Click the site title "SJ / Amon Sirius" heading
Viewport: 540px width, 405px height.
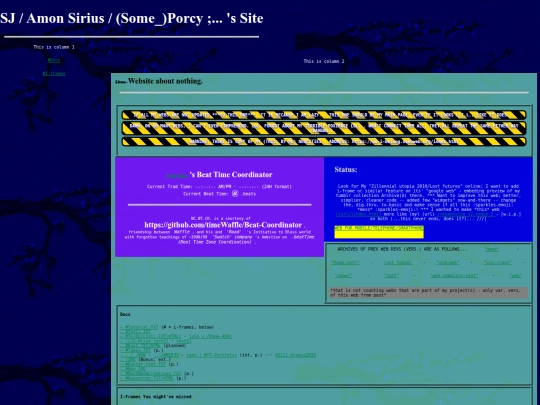[132, 18]
